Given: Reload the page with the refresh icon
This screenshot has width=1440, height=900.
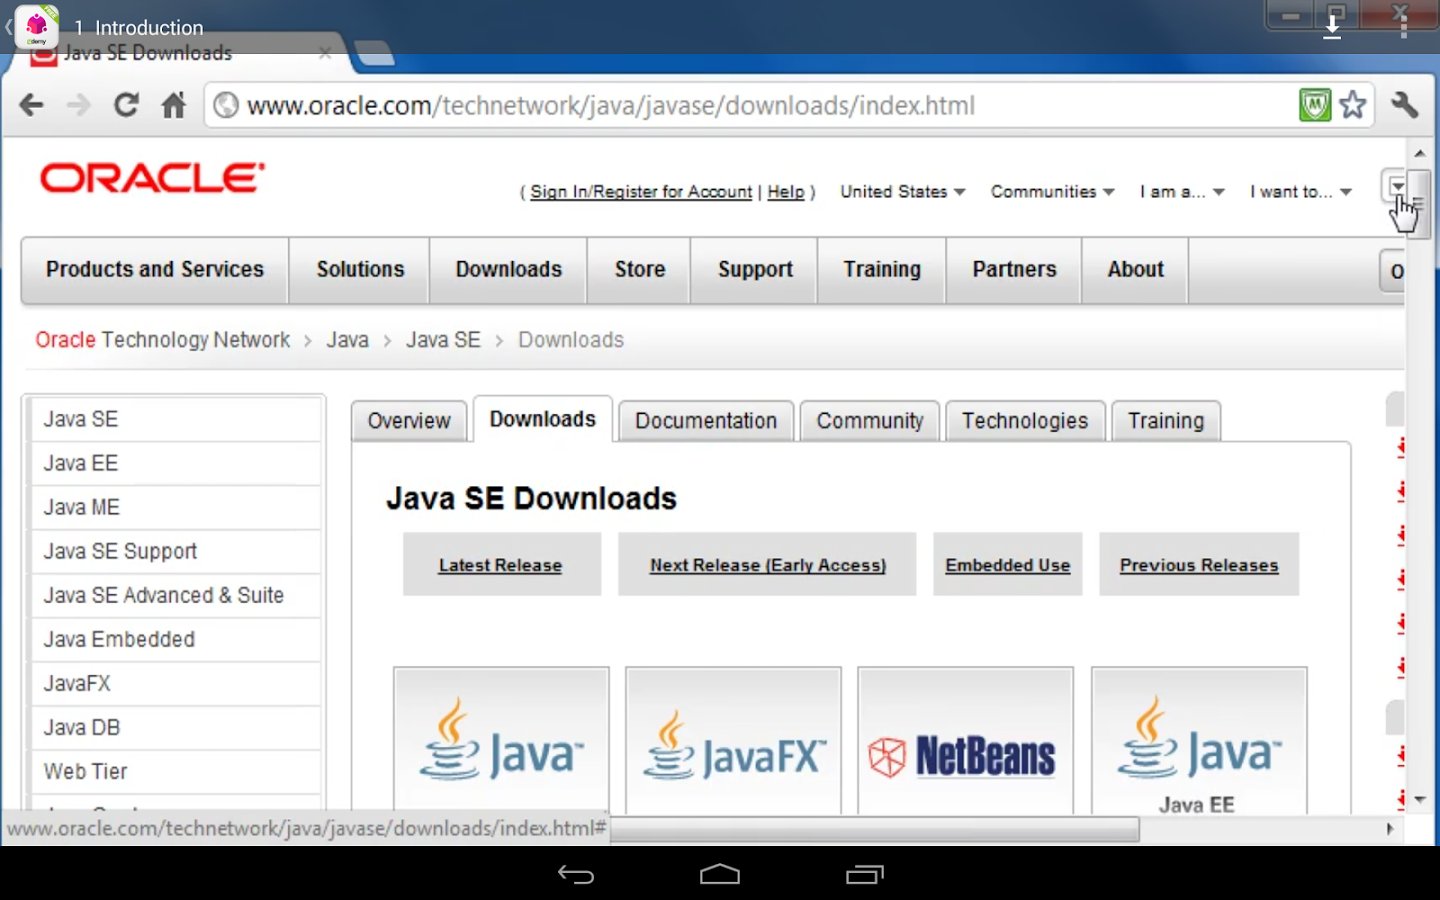Looking at the screenshot, I should [126, 105].
